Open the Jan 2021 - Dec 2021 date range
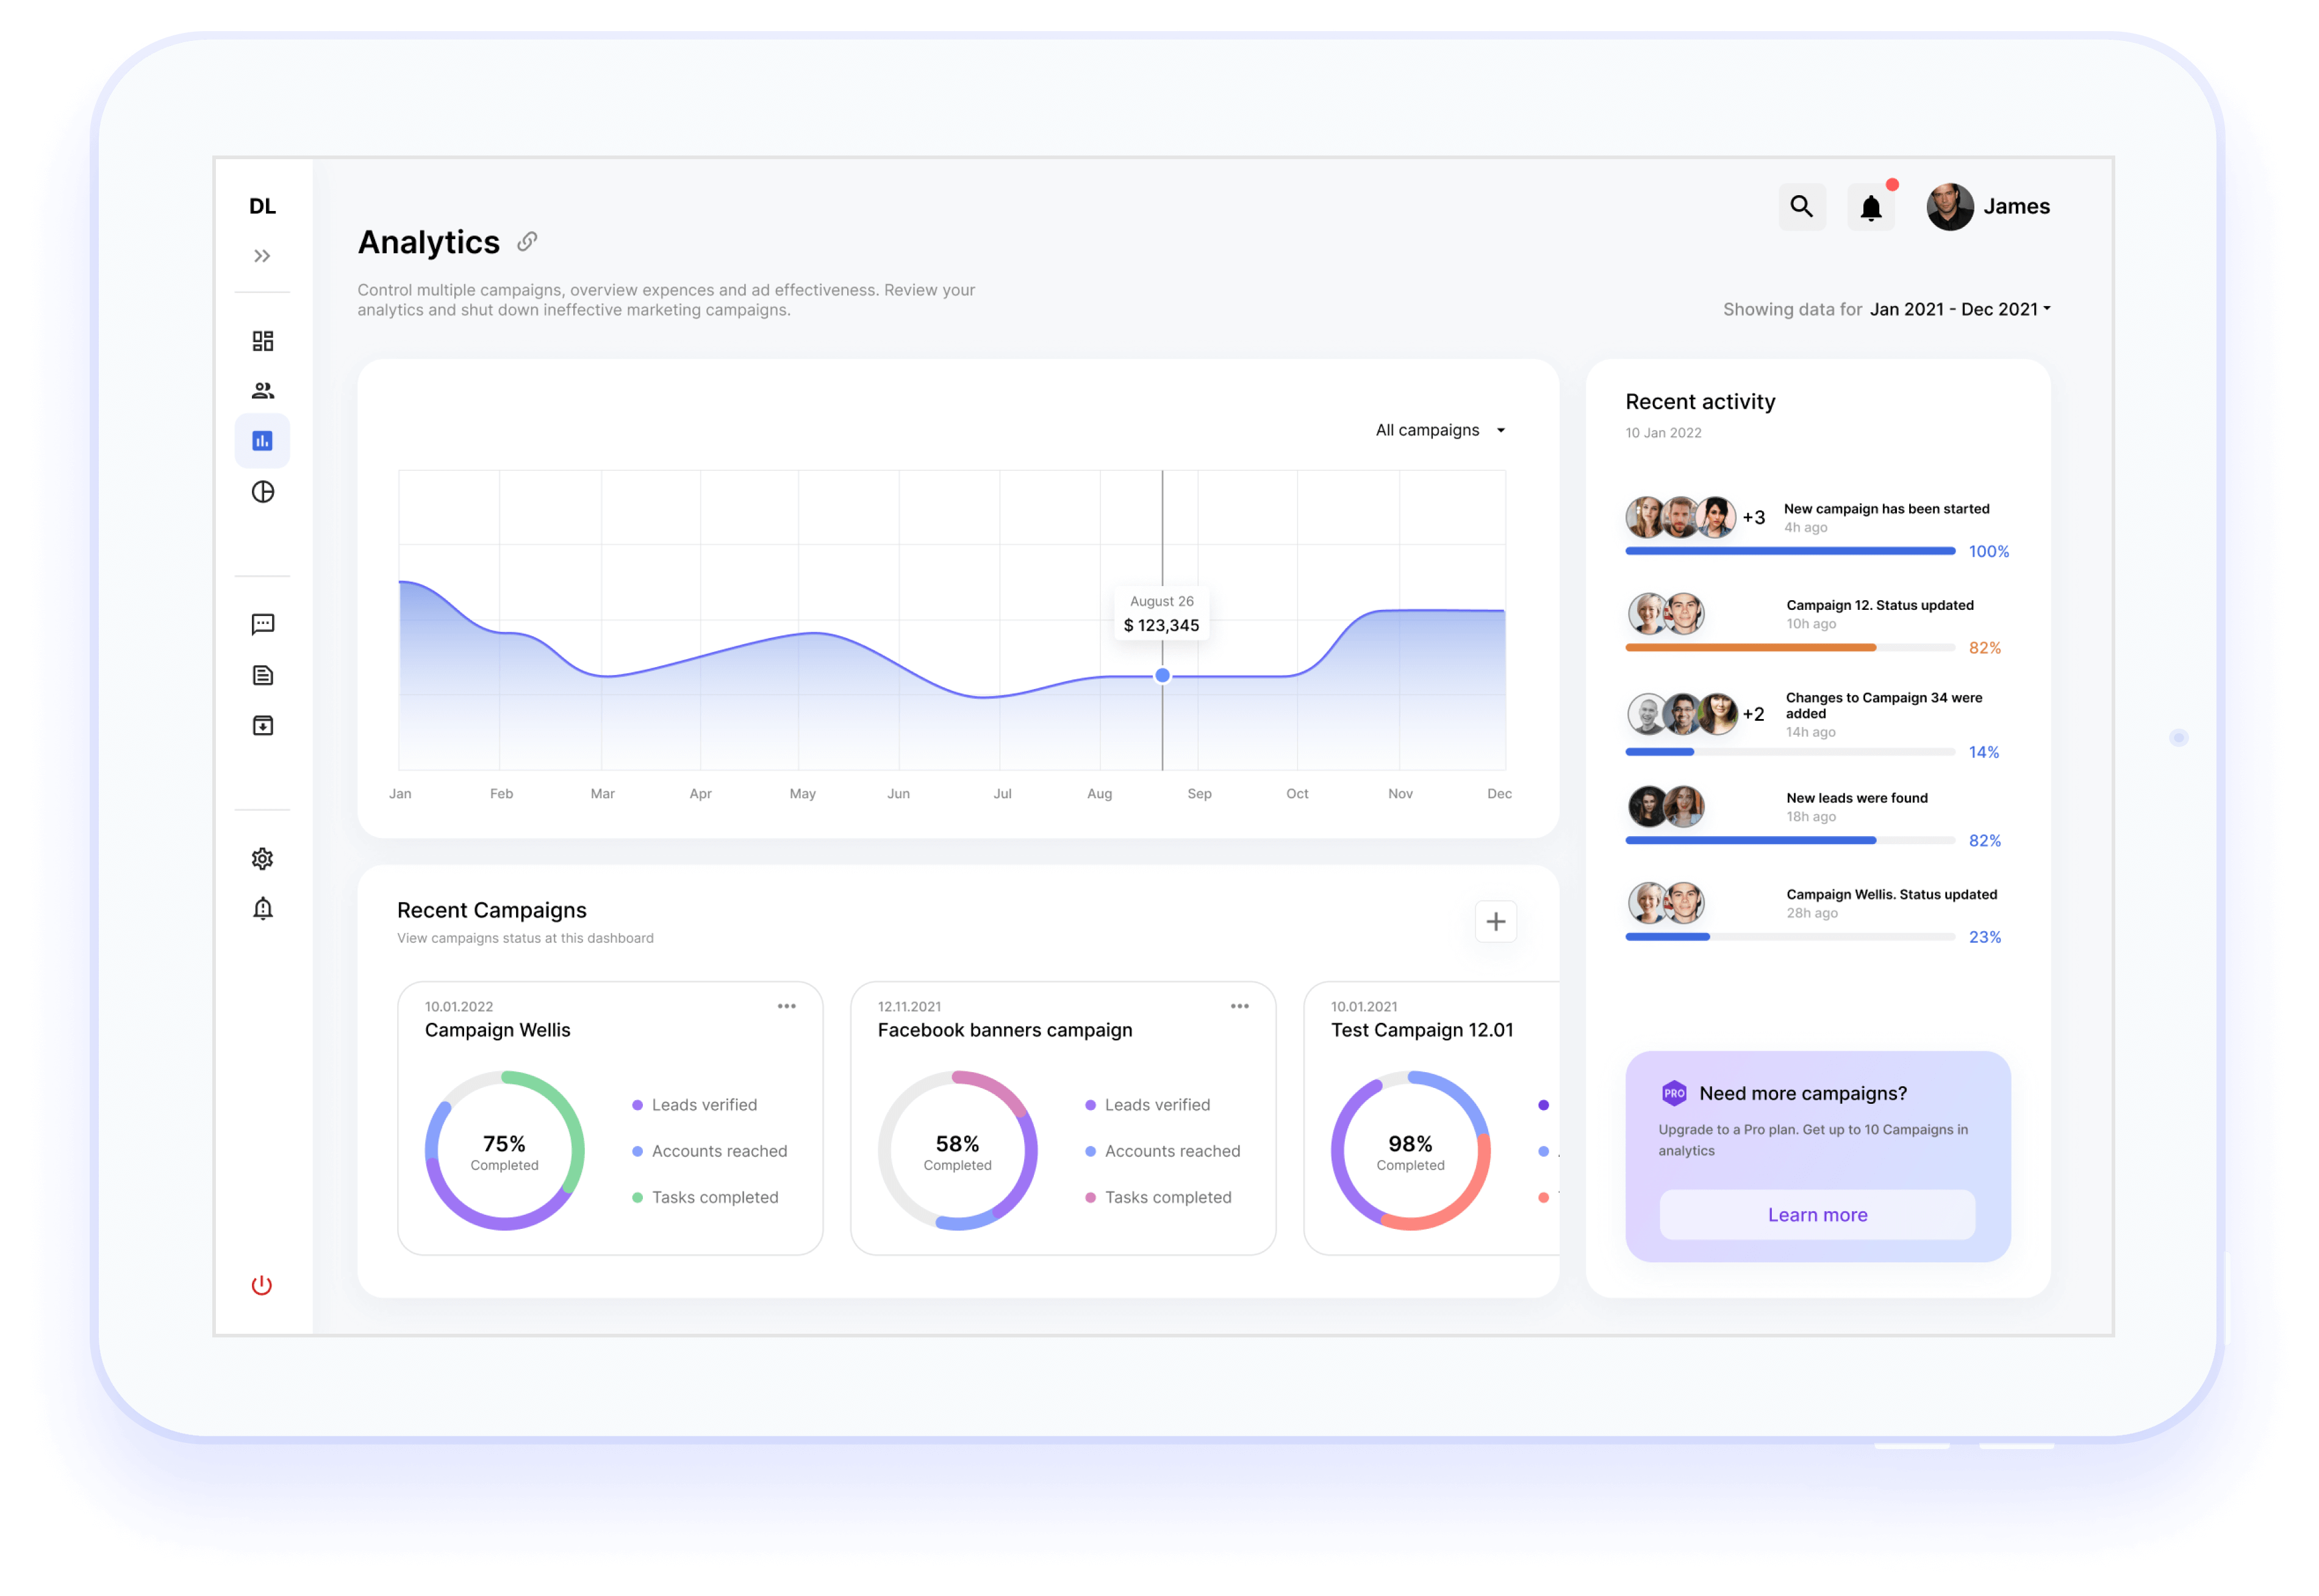This screenshot has width=2319, height=1596. pyautogui.click(x=1959, y=310)
